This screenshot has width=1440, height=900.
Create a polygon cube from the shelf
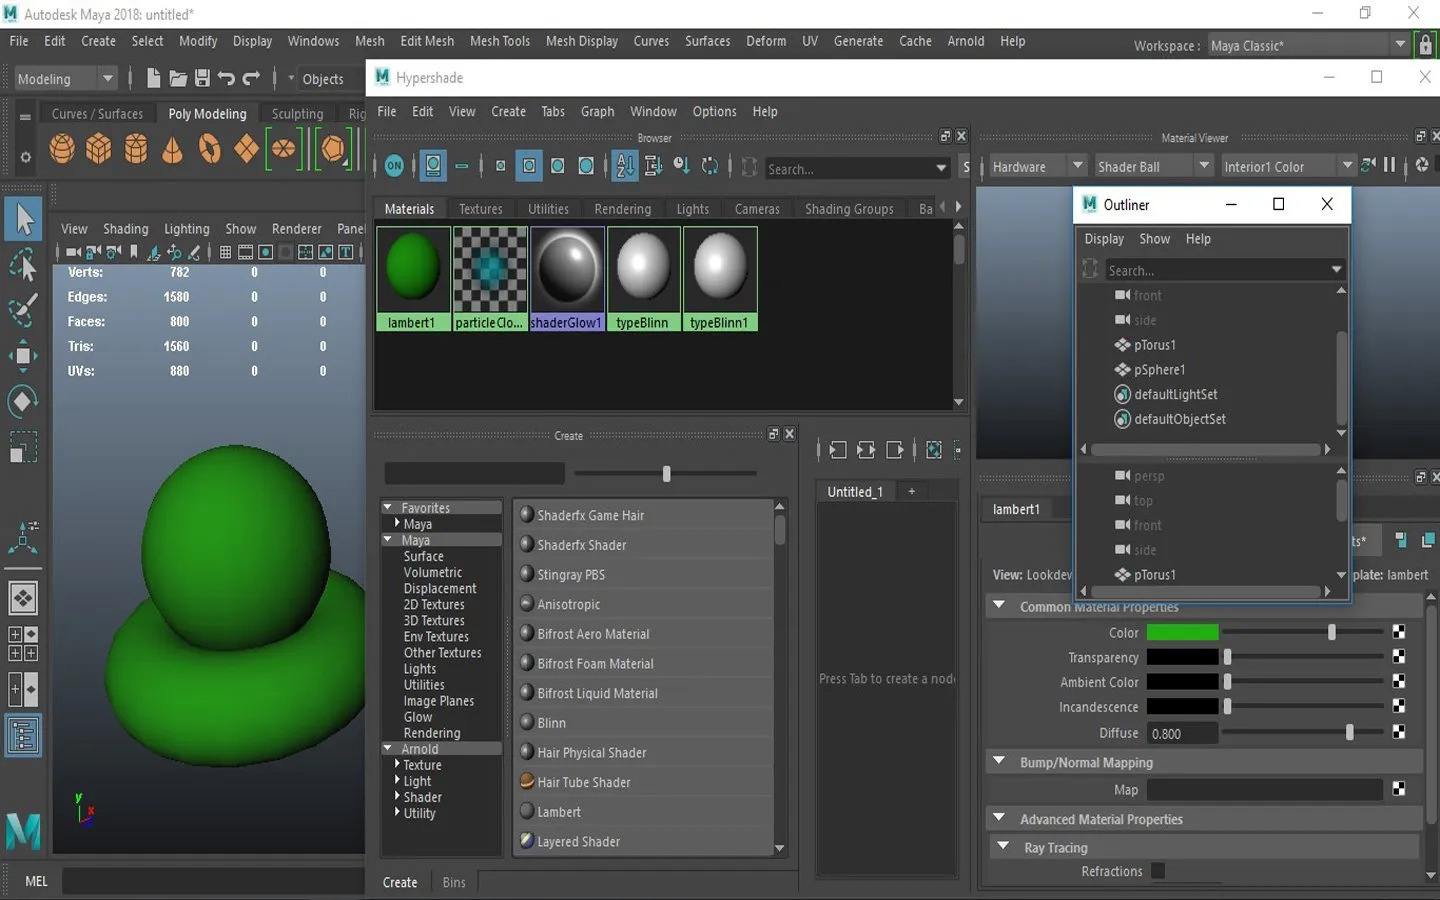[99, 149]
